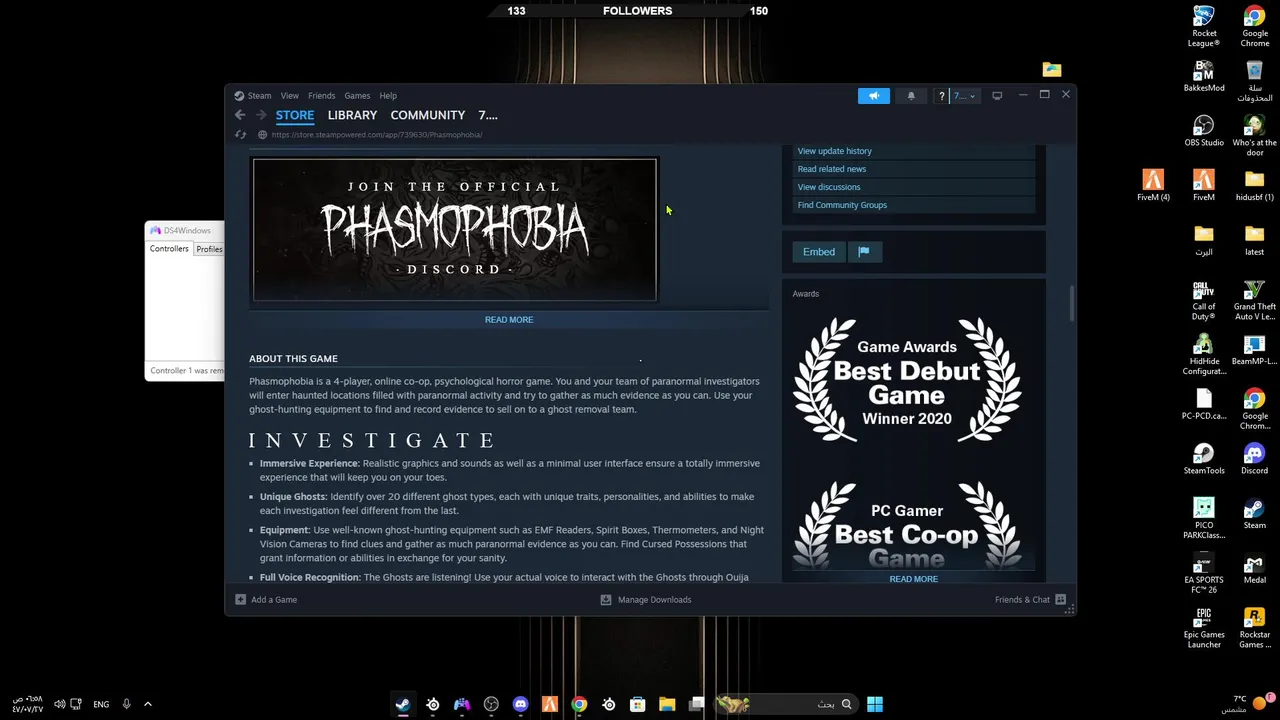This screenshot has width=1280, height=720.
Task: Click the Phasmophobia Discord banner image
Action: [x=455, y=229]
